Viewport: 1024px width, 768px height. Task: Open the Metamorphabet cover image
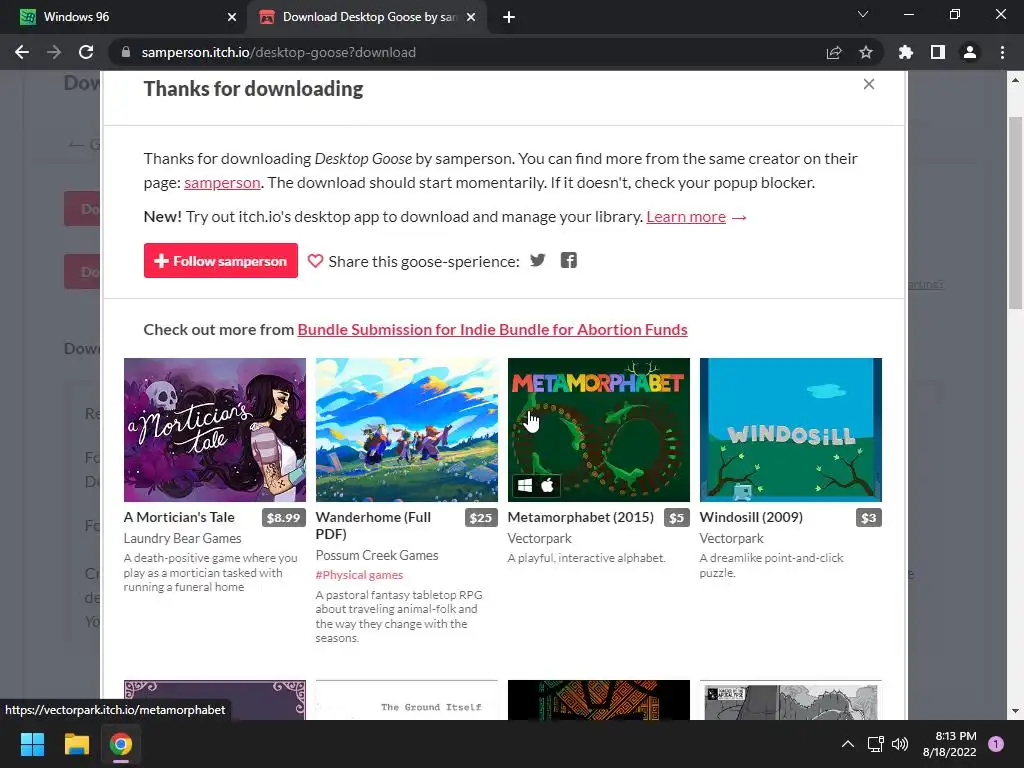pos(599,430)
